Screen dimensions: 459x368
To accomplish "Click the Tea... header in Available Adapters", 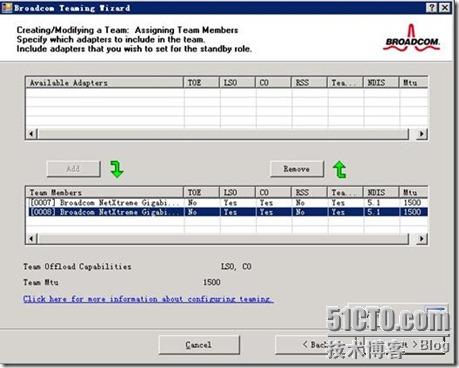I will (345, 83).
